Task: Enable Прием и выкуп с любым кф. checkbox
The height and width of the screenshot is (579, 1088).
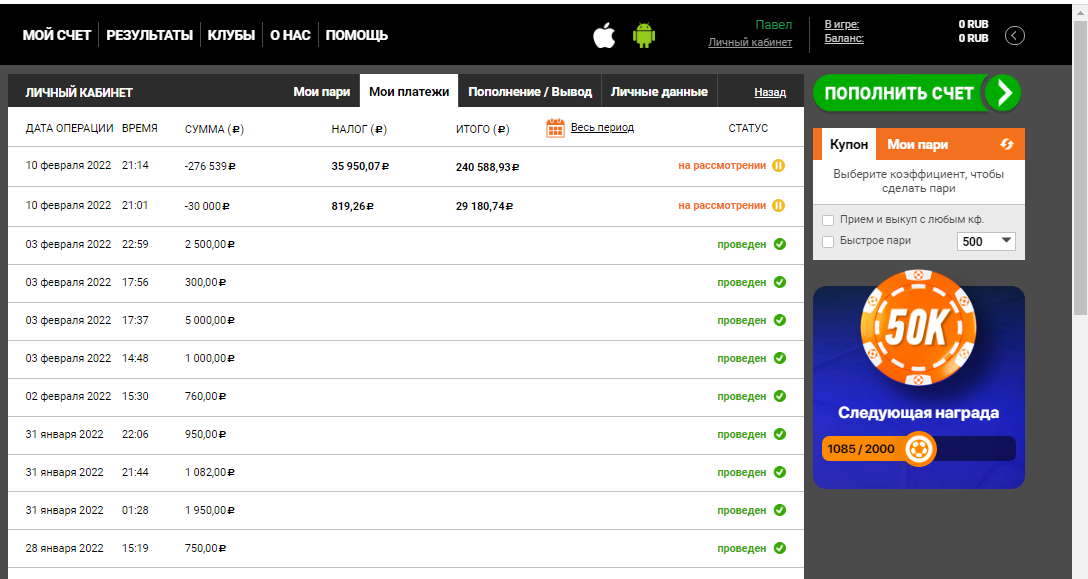Action: click(828, 220)
